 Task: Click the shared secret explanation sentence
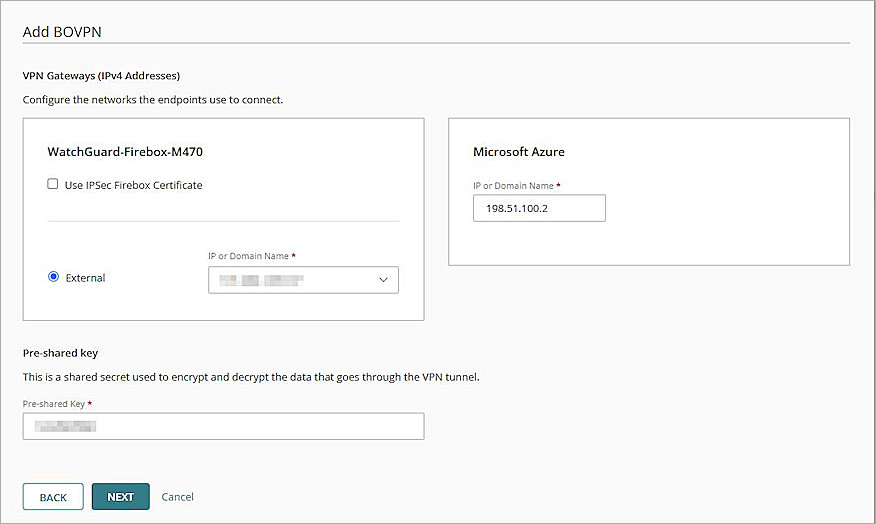pos(251,377)
